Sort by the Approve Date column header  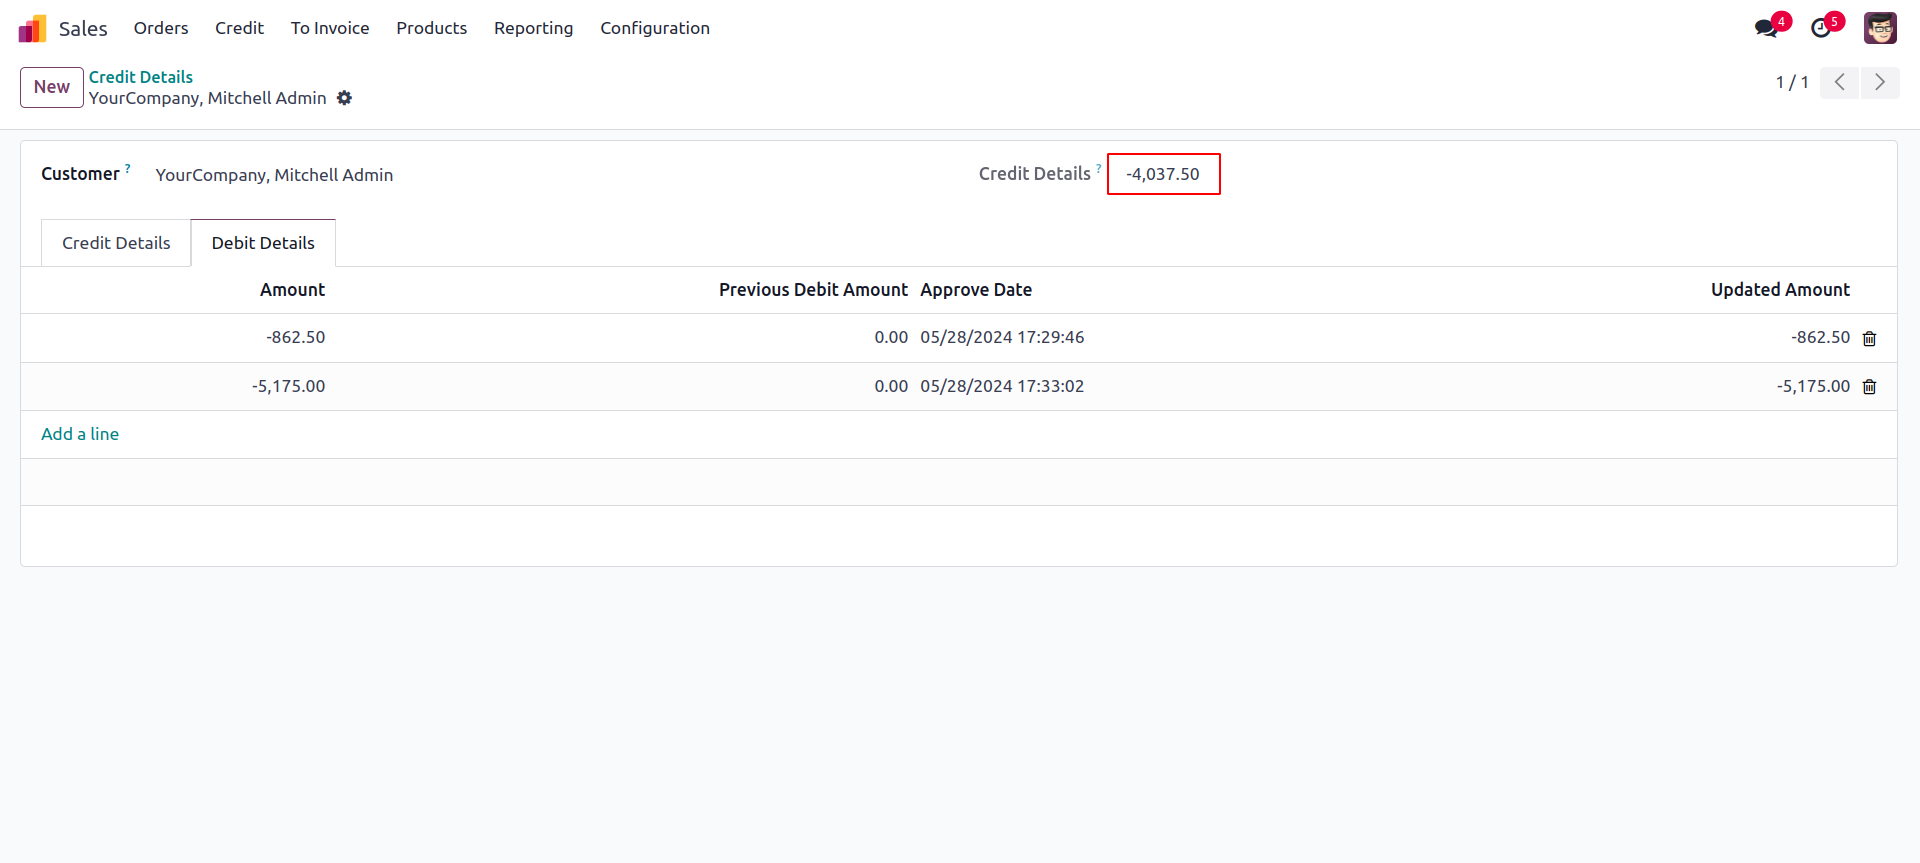click(x=976, y=290)
